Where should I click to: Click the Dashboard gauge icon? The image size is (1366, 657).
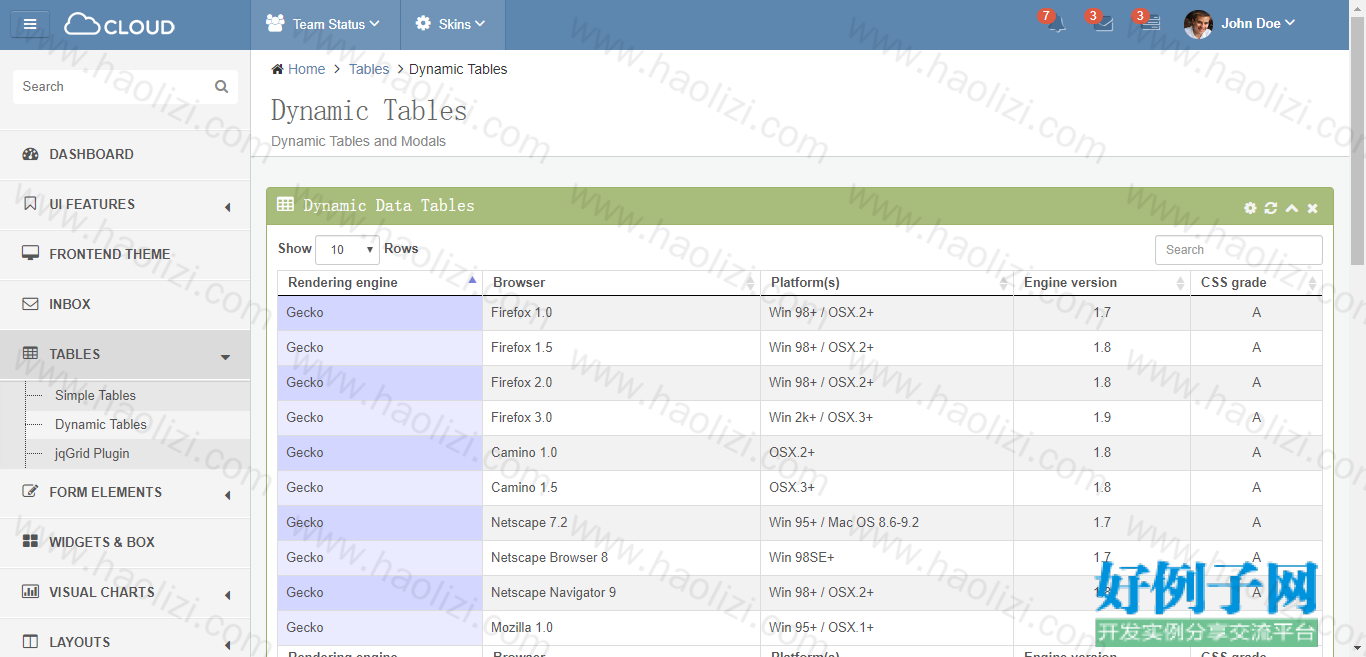30,154
